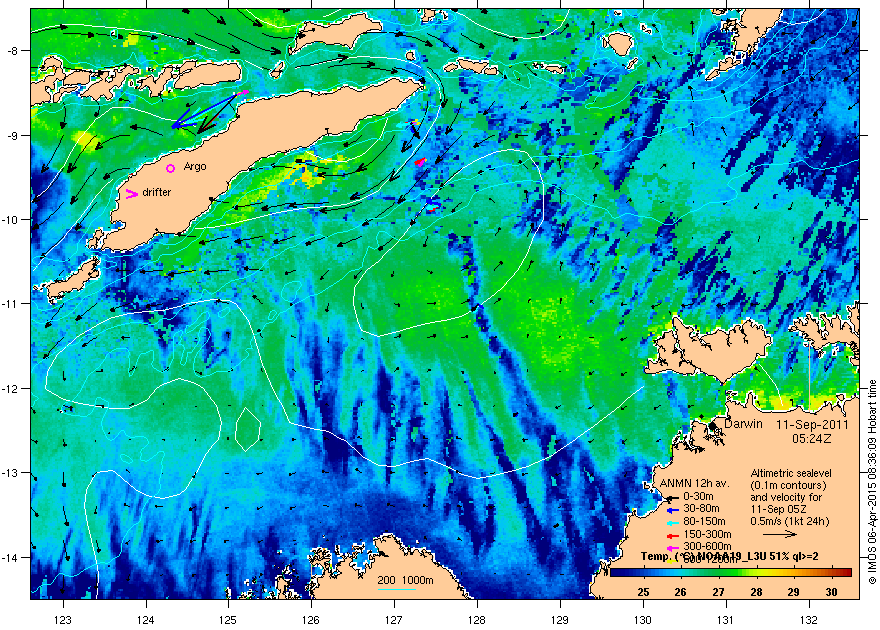The height and width of the screenshot is (630, 880).
Task: Click the date 11-Sep-2011
Action: [812, 425]
